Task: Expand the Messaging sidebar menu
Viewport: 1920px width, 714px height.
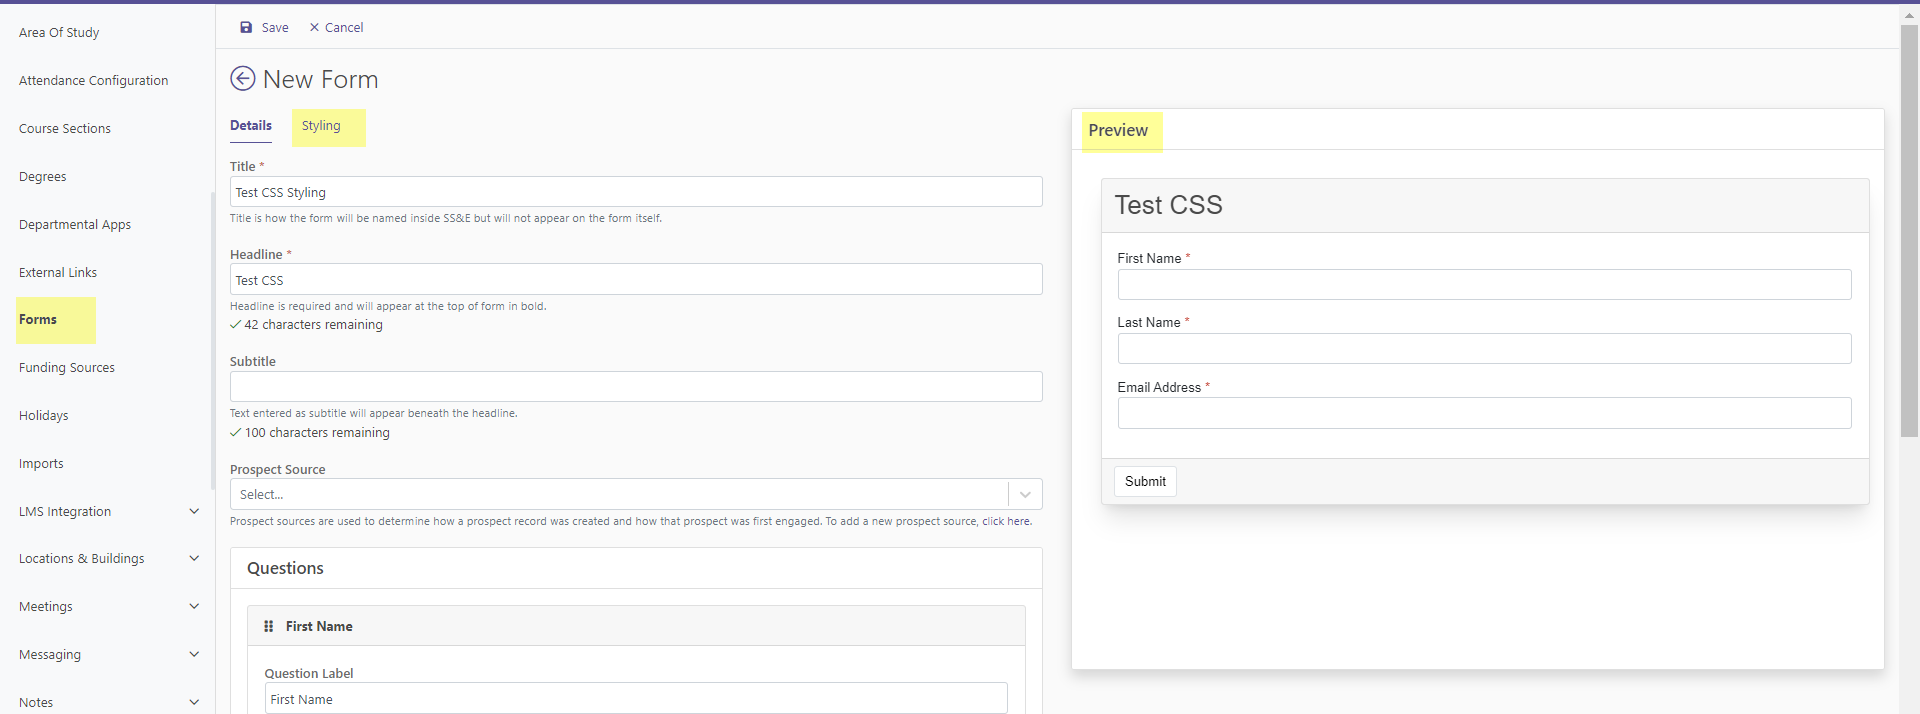Action: pos(194,654)
